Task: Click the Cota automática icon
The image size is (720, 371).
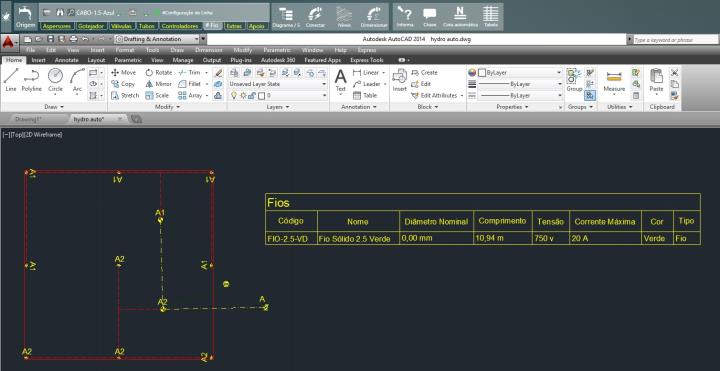Action: 460,17
